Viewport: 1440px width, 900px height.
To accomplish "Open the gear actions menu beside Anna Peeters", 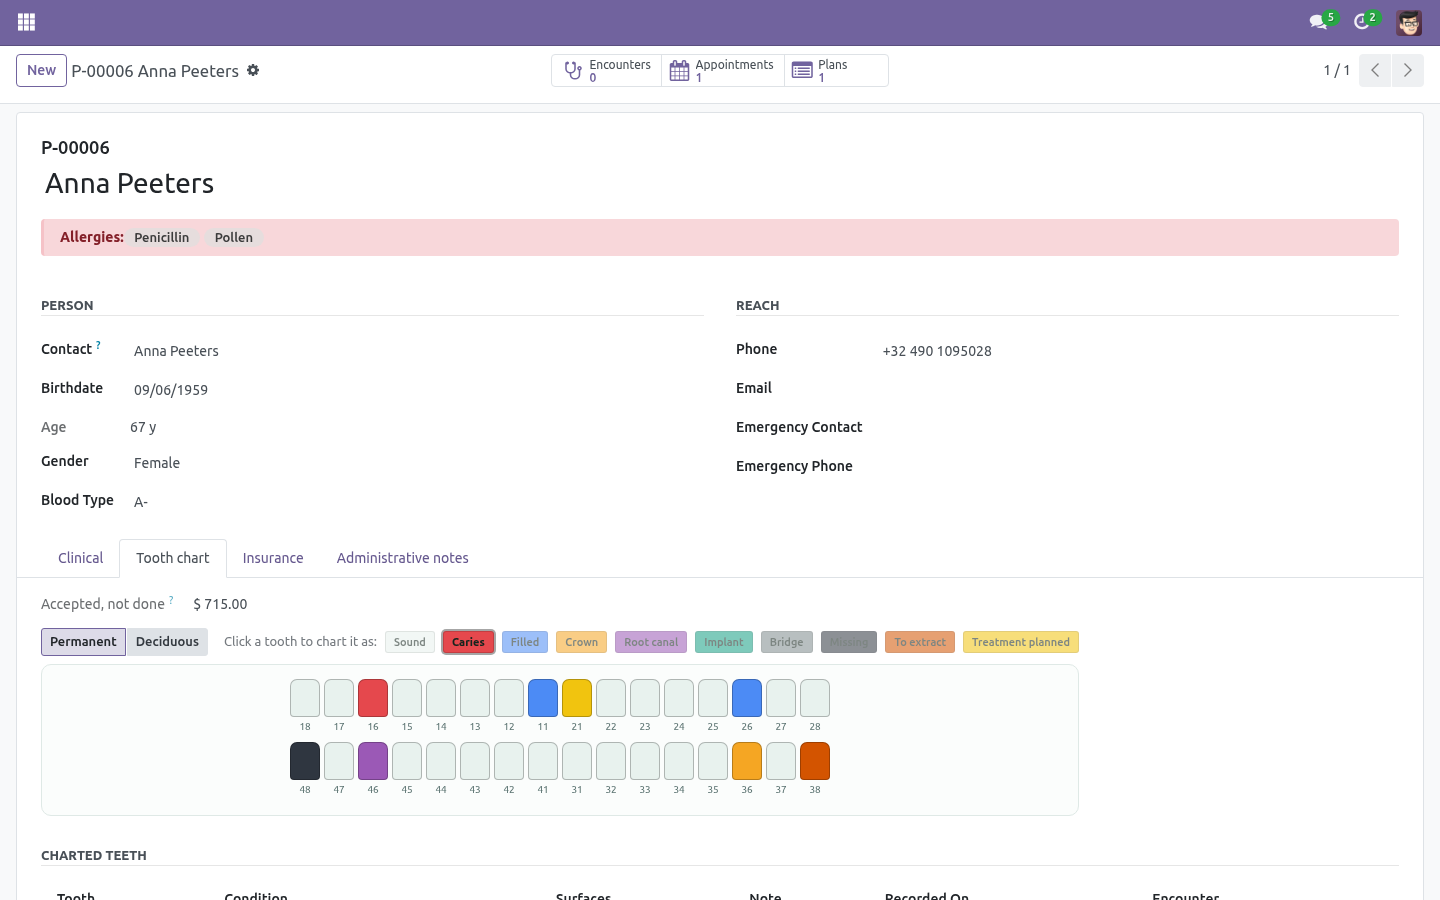I will (x=253, y=70).
